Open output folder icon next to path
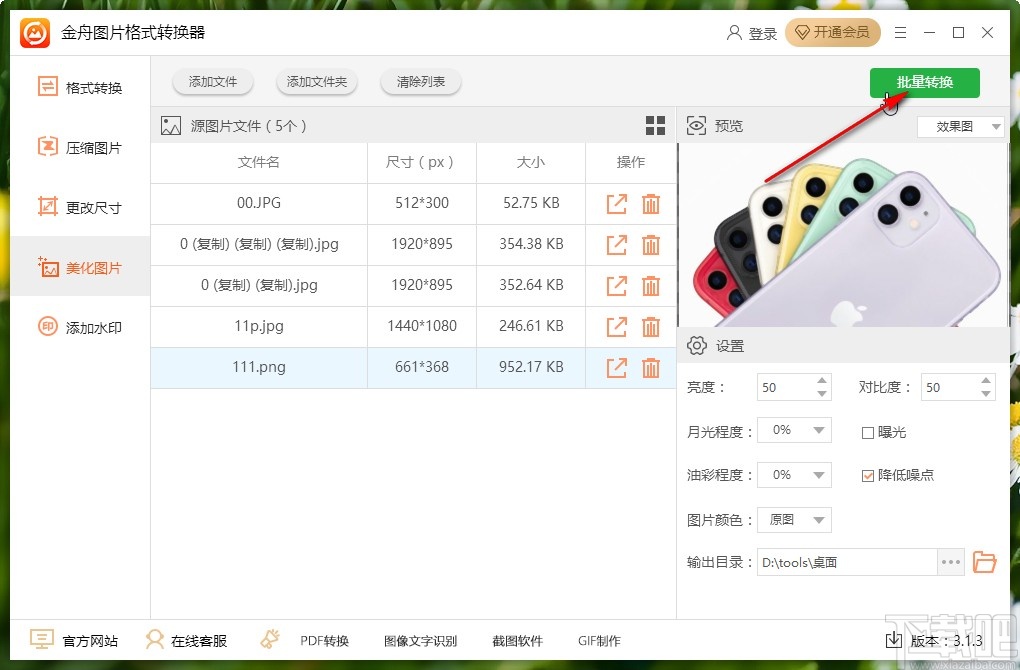The image size is (1020, 670). point(984,562)
